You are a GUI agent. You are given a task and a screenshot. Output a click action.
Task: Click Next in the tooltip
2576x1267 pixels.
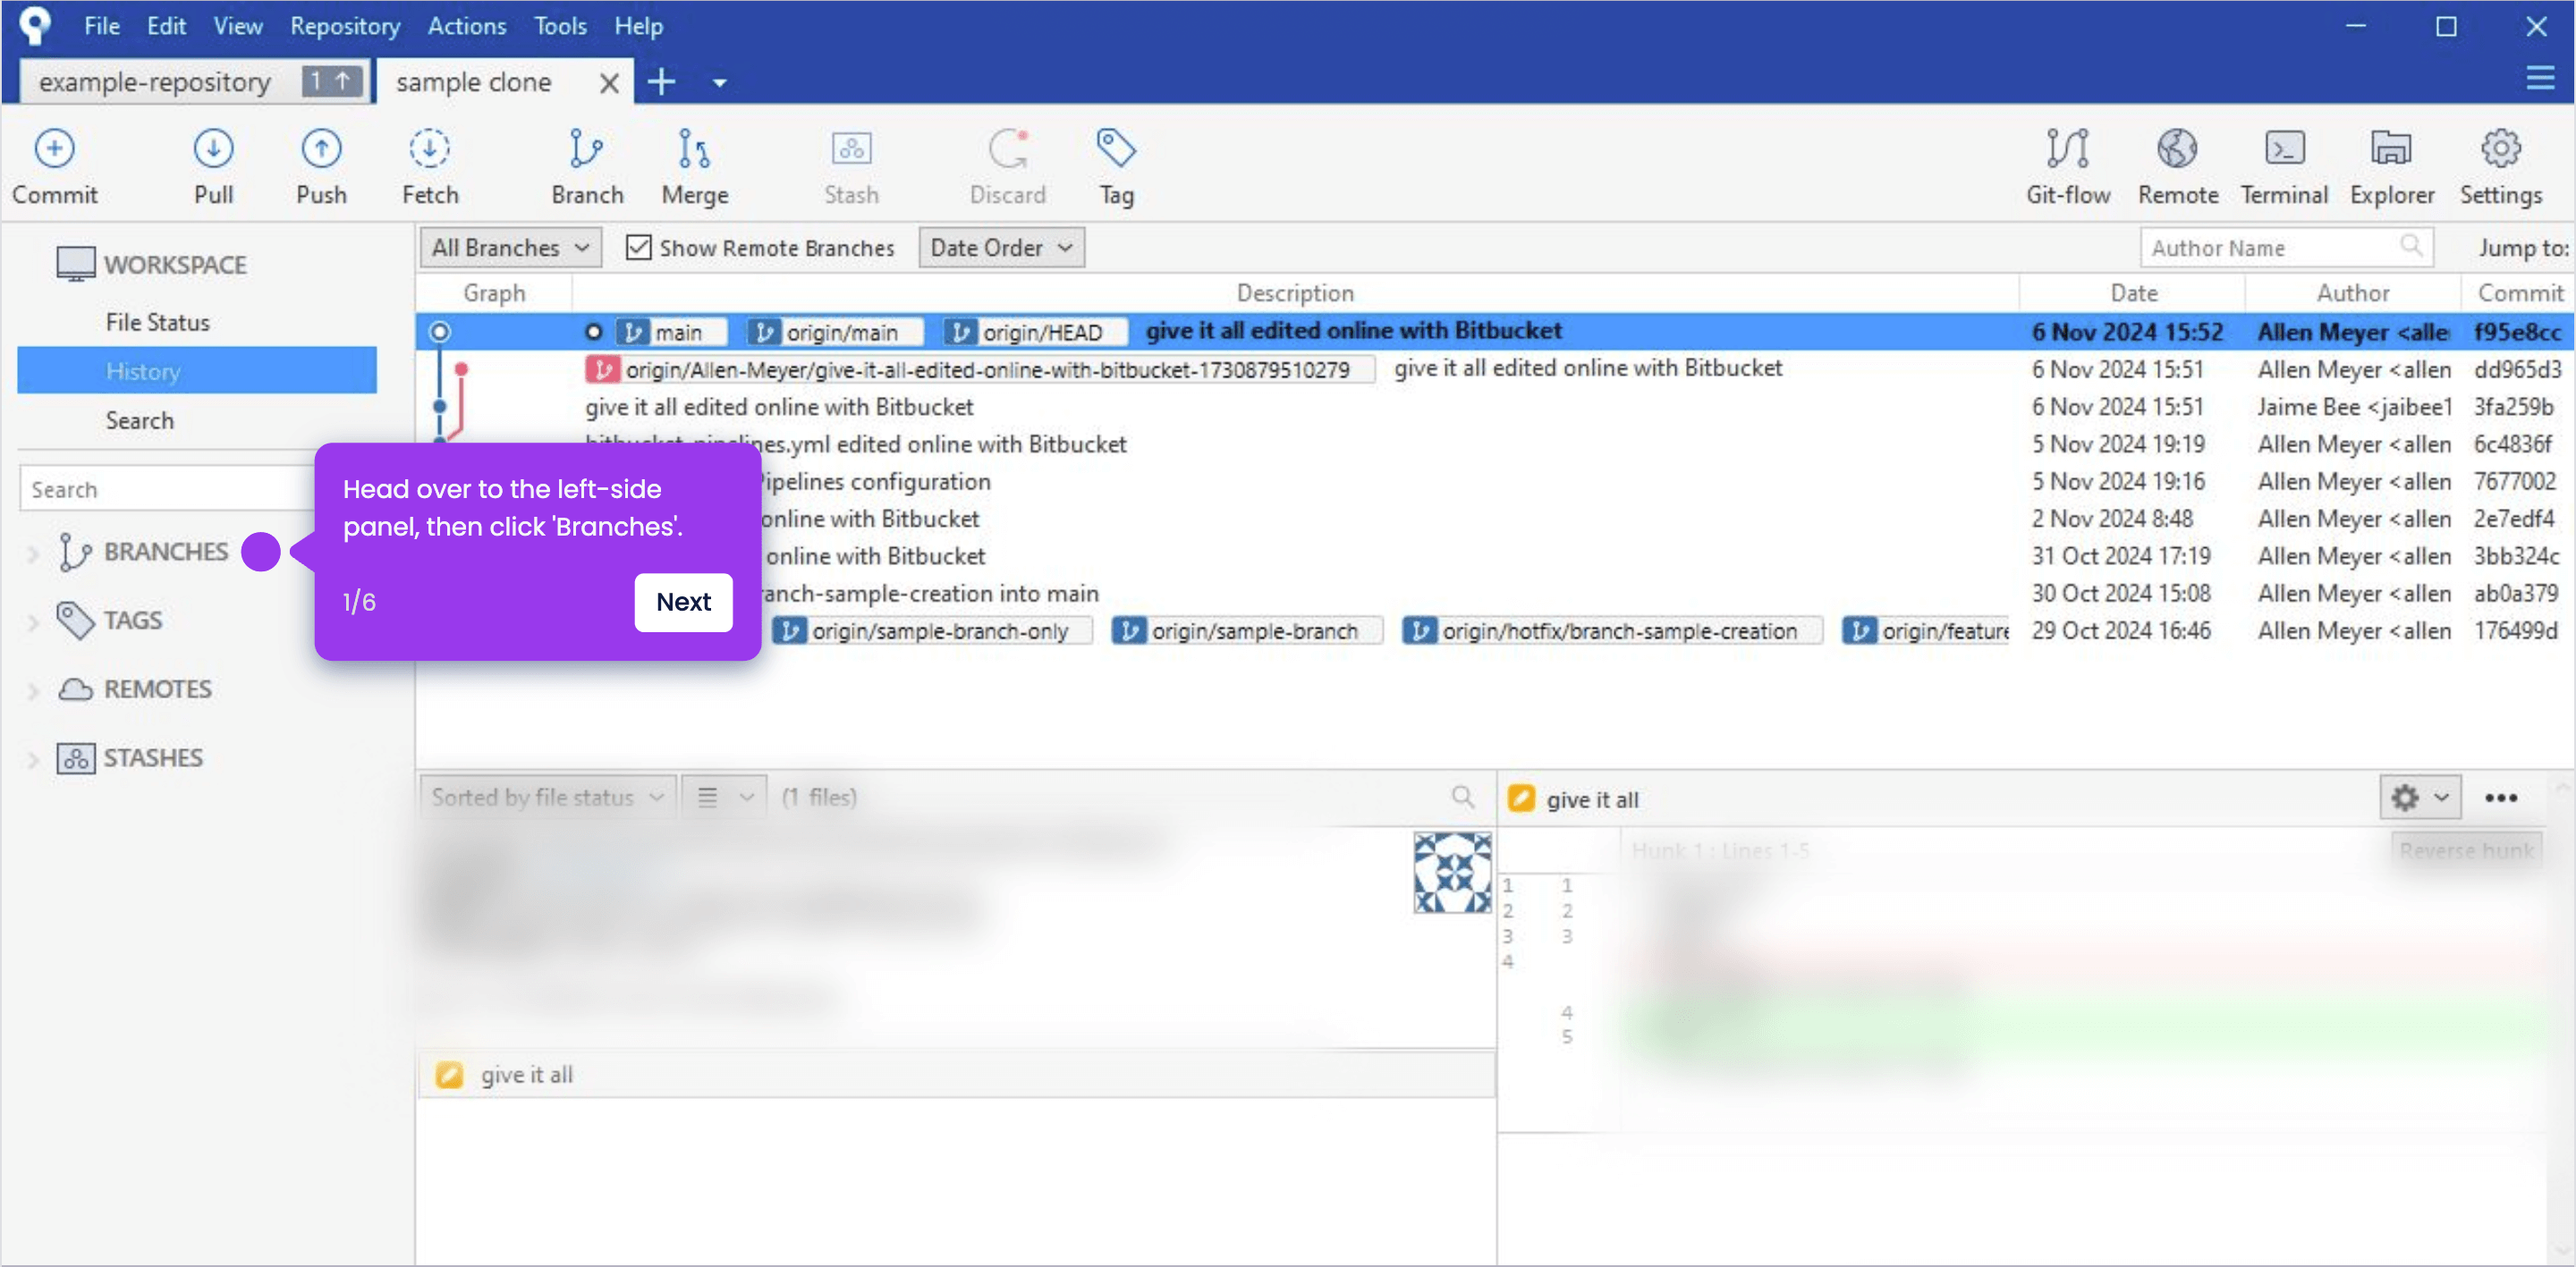point(683,601)
